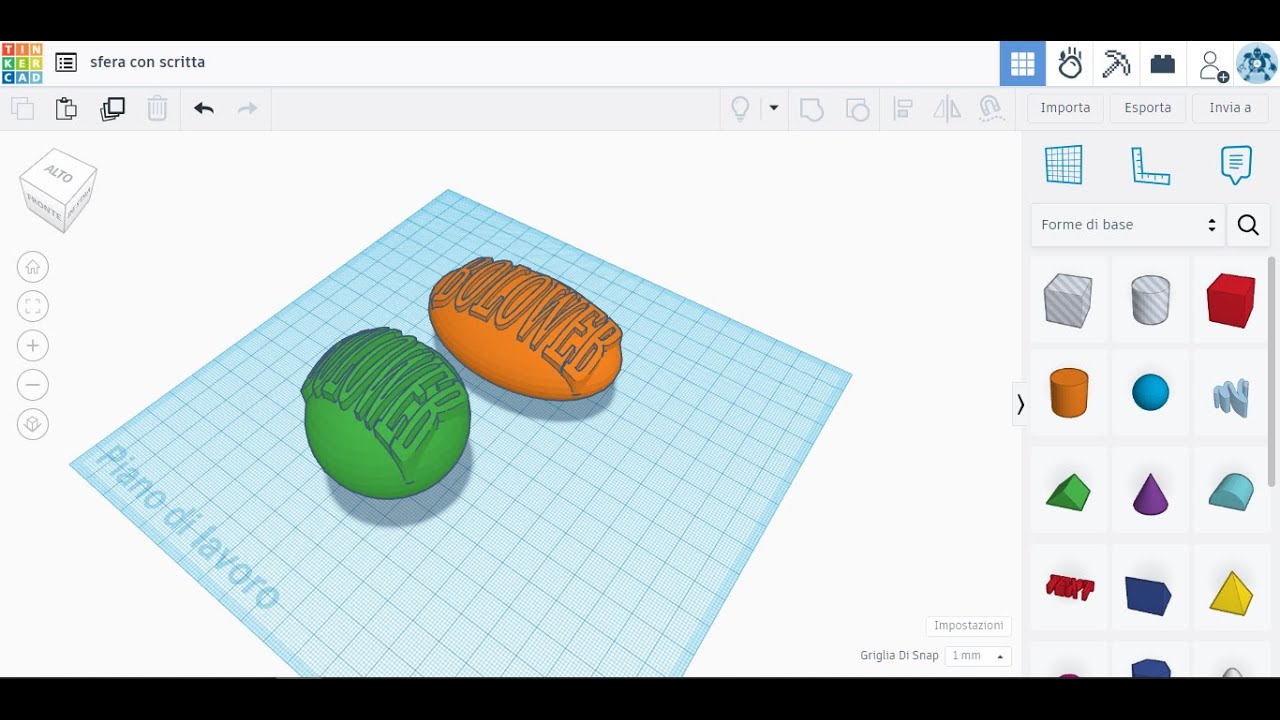Select the hole box shape
The height and width of the screenshot is (720, 1280).
[1068, 300]
